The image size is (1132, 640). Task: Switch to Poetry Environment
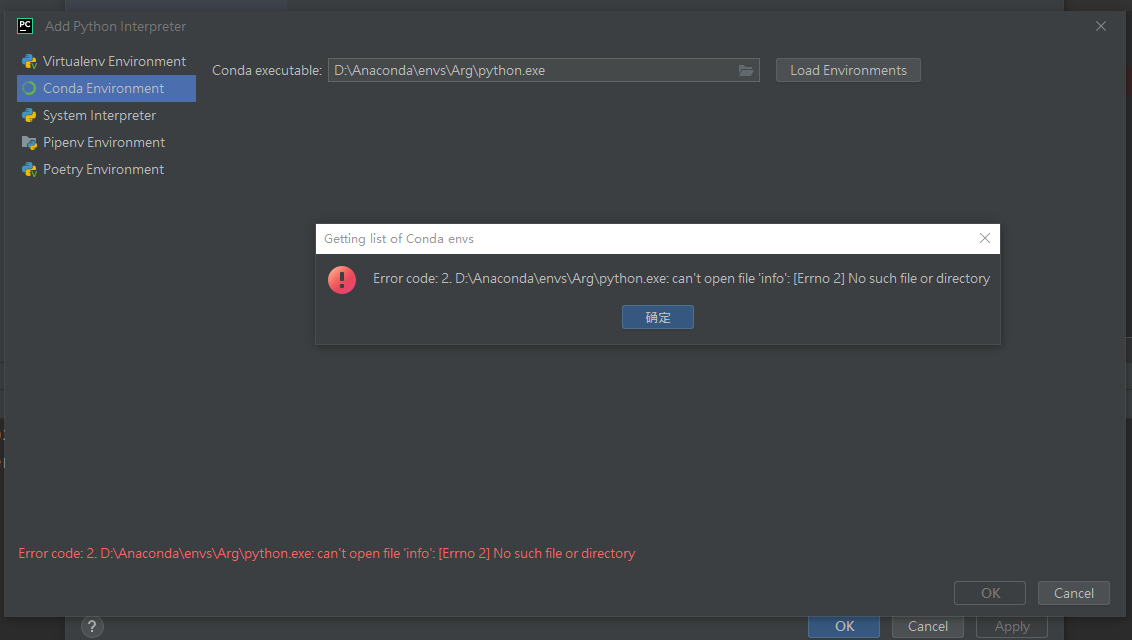click(106, 170)
